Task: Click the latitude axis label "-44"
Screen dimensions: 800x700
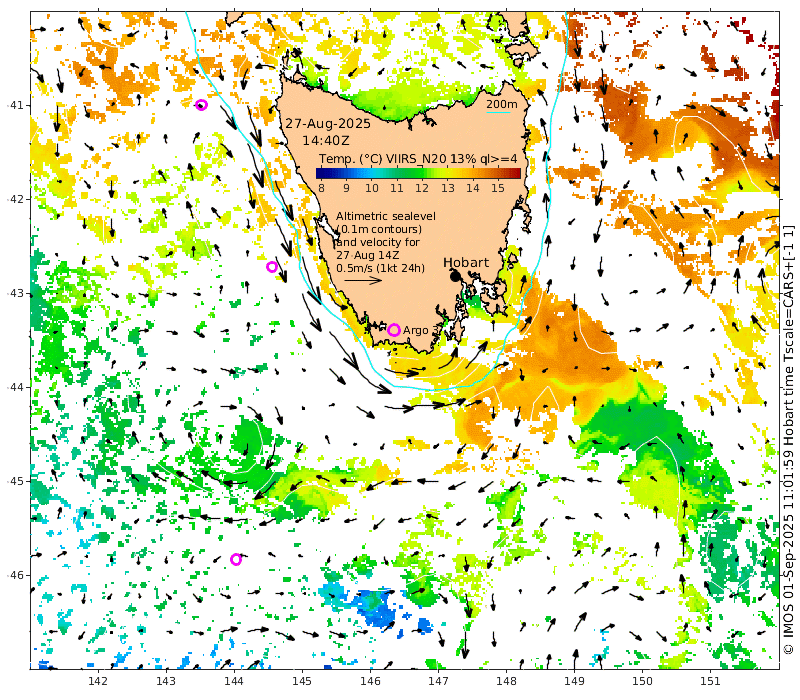Action: pyautogui.click(x=15, y=387)
